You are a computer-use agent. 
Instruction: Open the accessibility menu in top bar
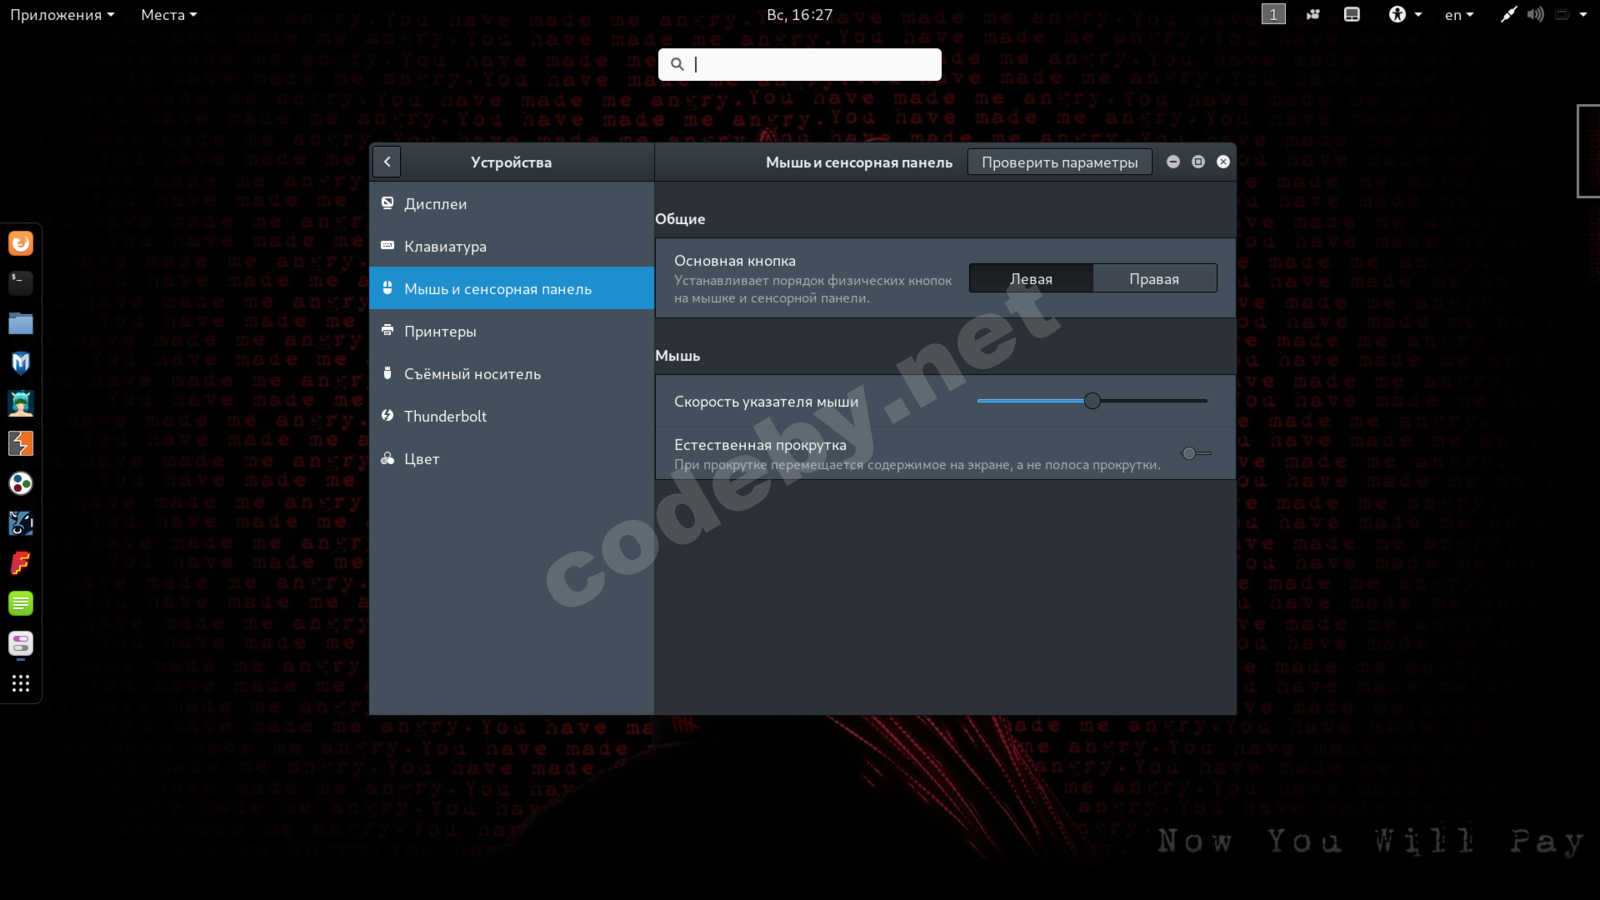click(1405, 14)
